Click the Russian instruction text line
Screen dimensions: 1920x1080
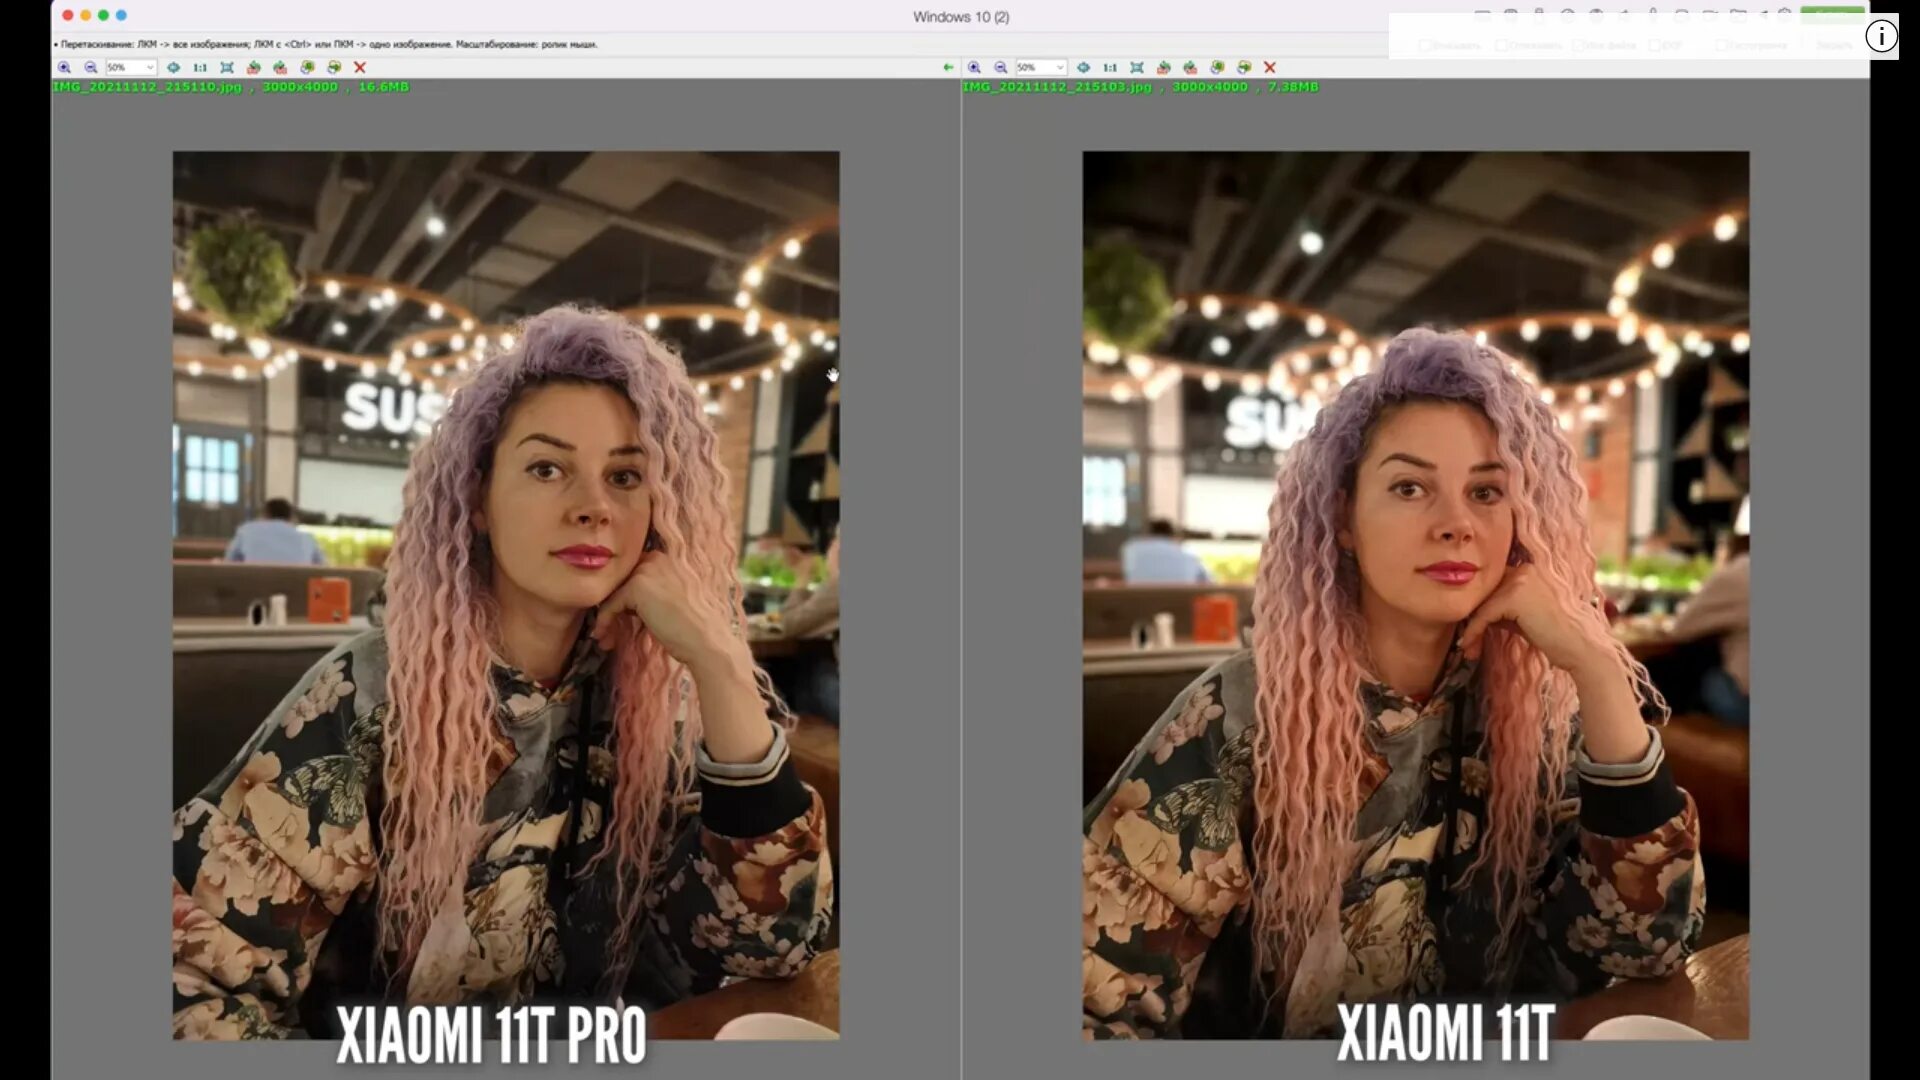point(326,44)
